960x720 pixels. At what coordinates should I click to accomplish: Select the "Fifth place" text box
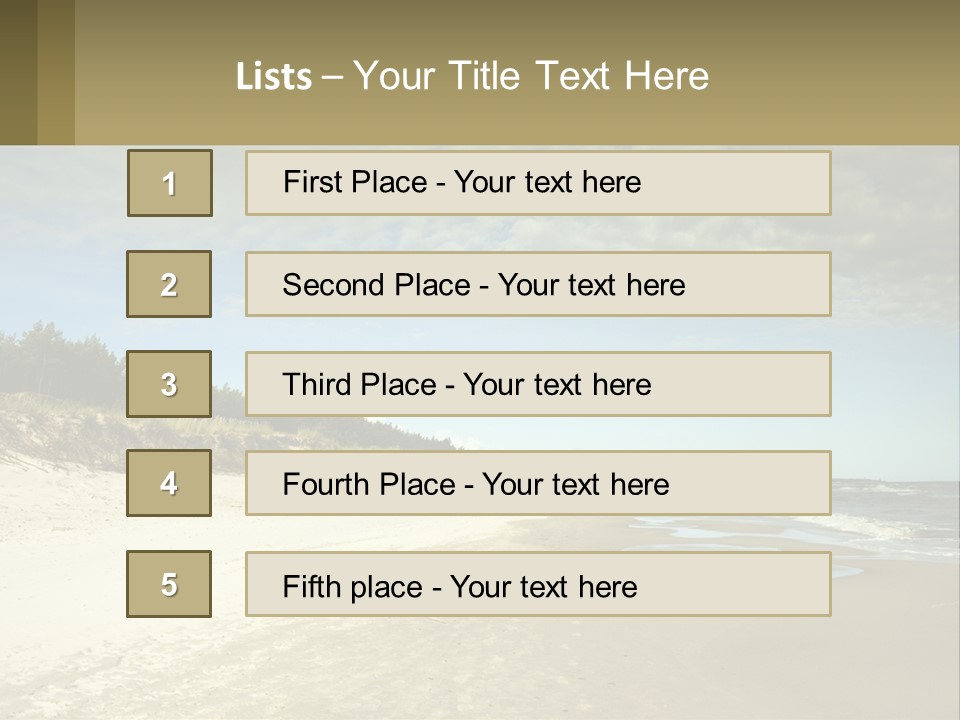(x=538, y=584)
